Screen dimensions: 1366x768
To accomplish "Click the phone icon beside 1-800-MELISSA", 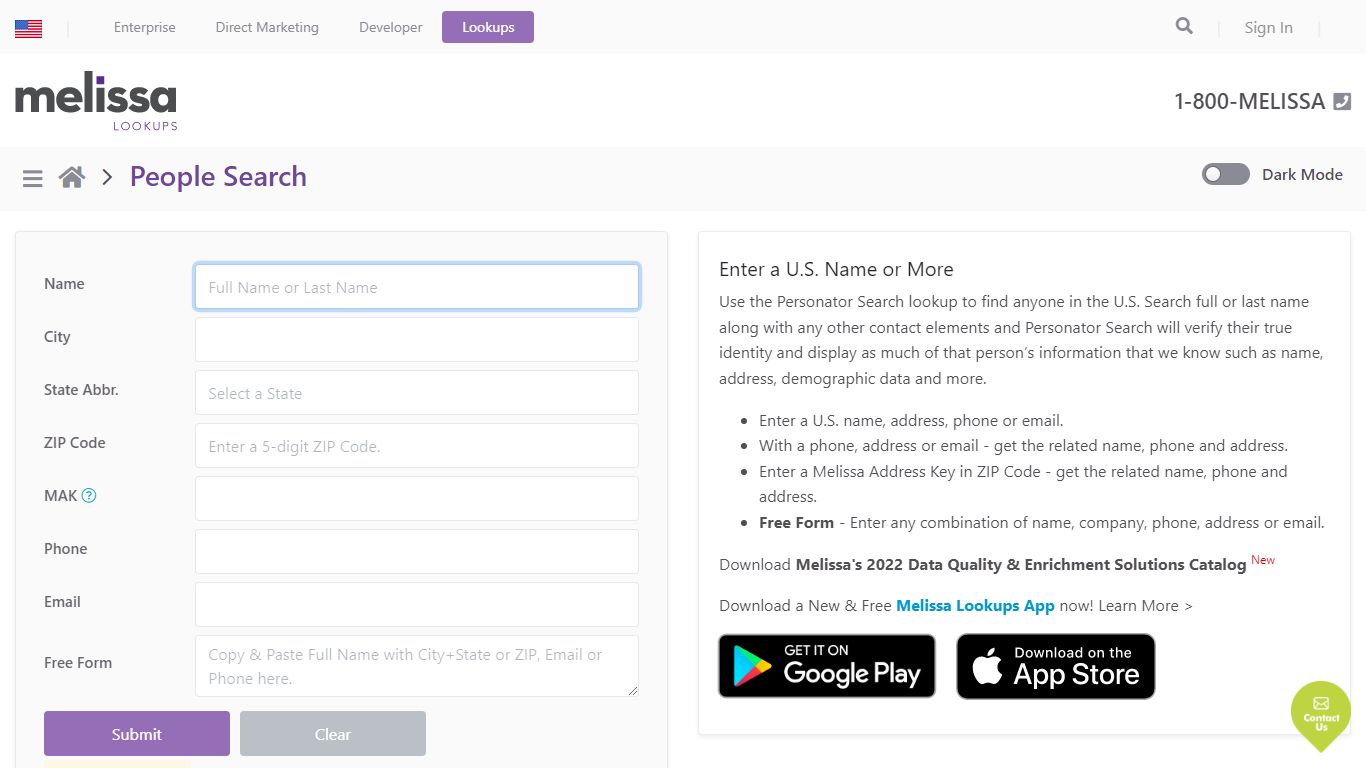I will point(1342,101).
